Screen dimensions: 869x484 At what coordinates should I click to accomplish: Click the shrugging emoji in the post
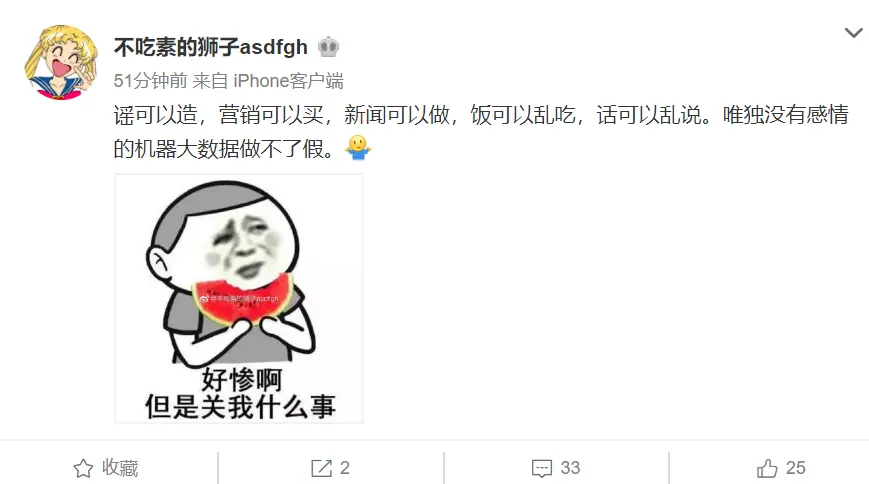click(358, 148)
